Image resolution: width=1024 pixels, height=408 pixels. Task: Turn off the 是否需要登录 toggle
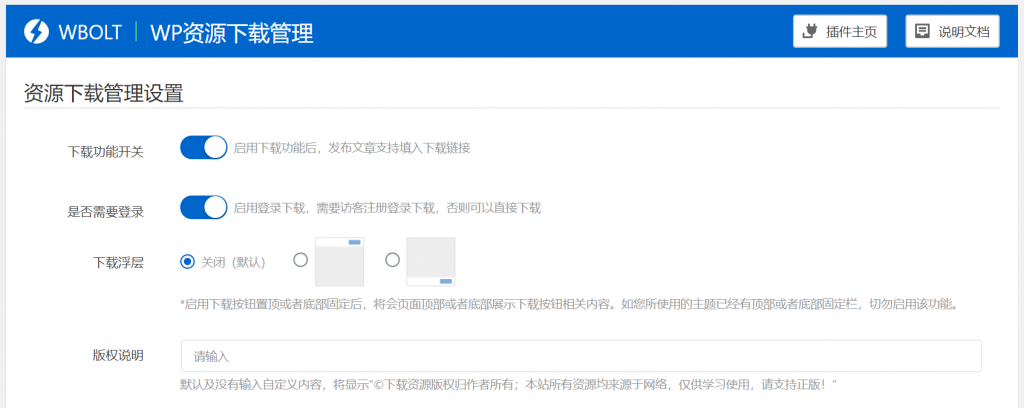204,208
